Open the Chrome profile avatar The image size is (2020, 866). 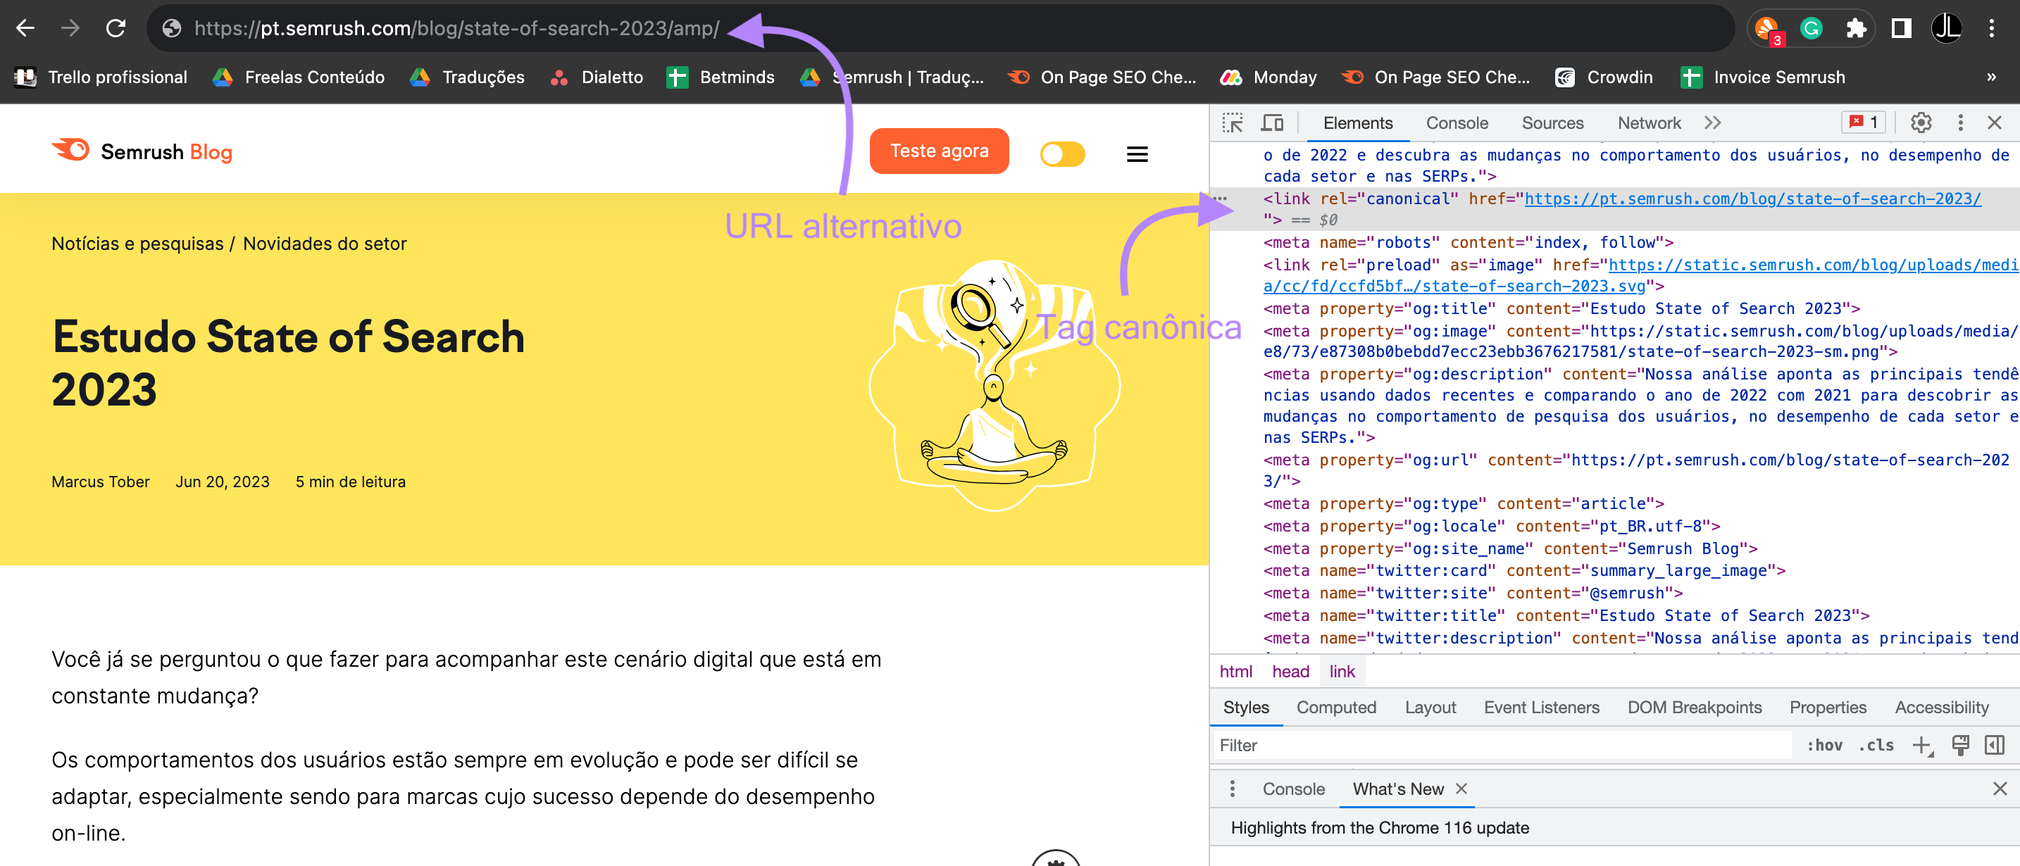pos(1947,28)
